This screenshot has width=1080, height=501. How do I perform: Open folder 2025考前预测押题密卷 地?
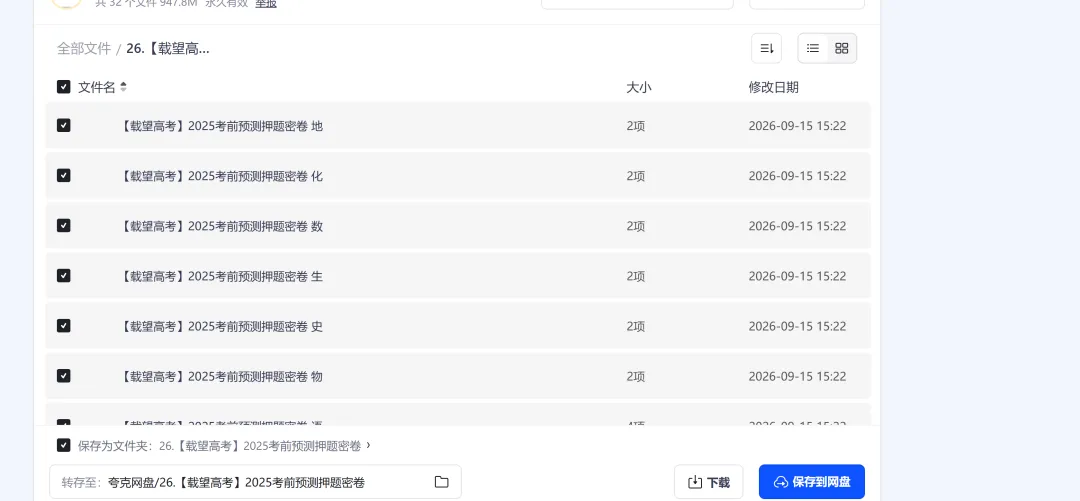[221, 126]
